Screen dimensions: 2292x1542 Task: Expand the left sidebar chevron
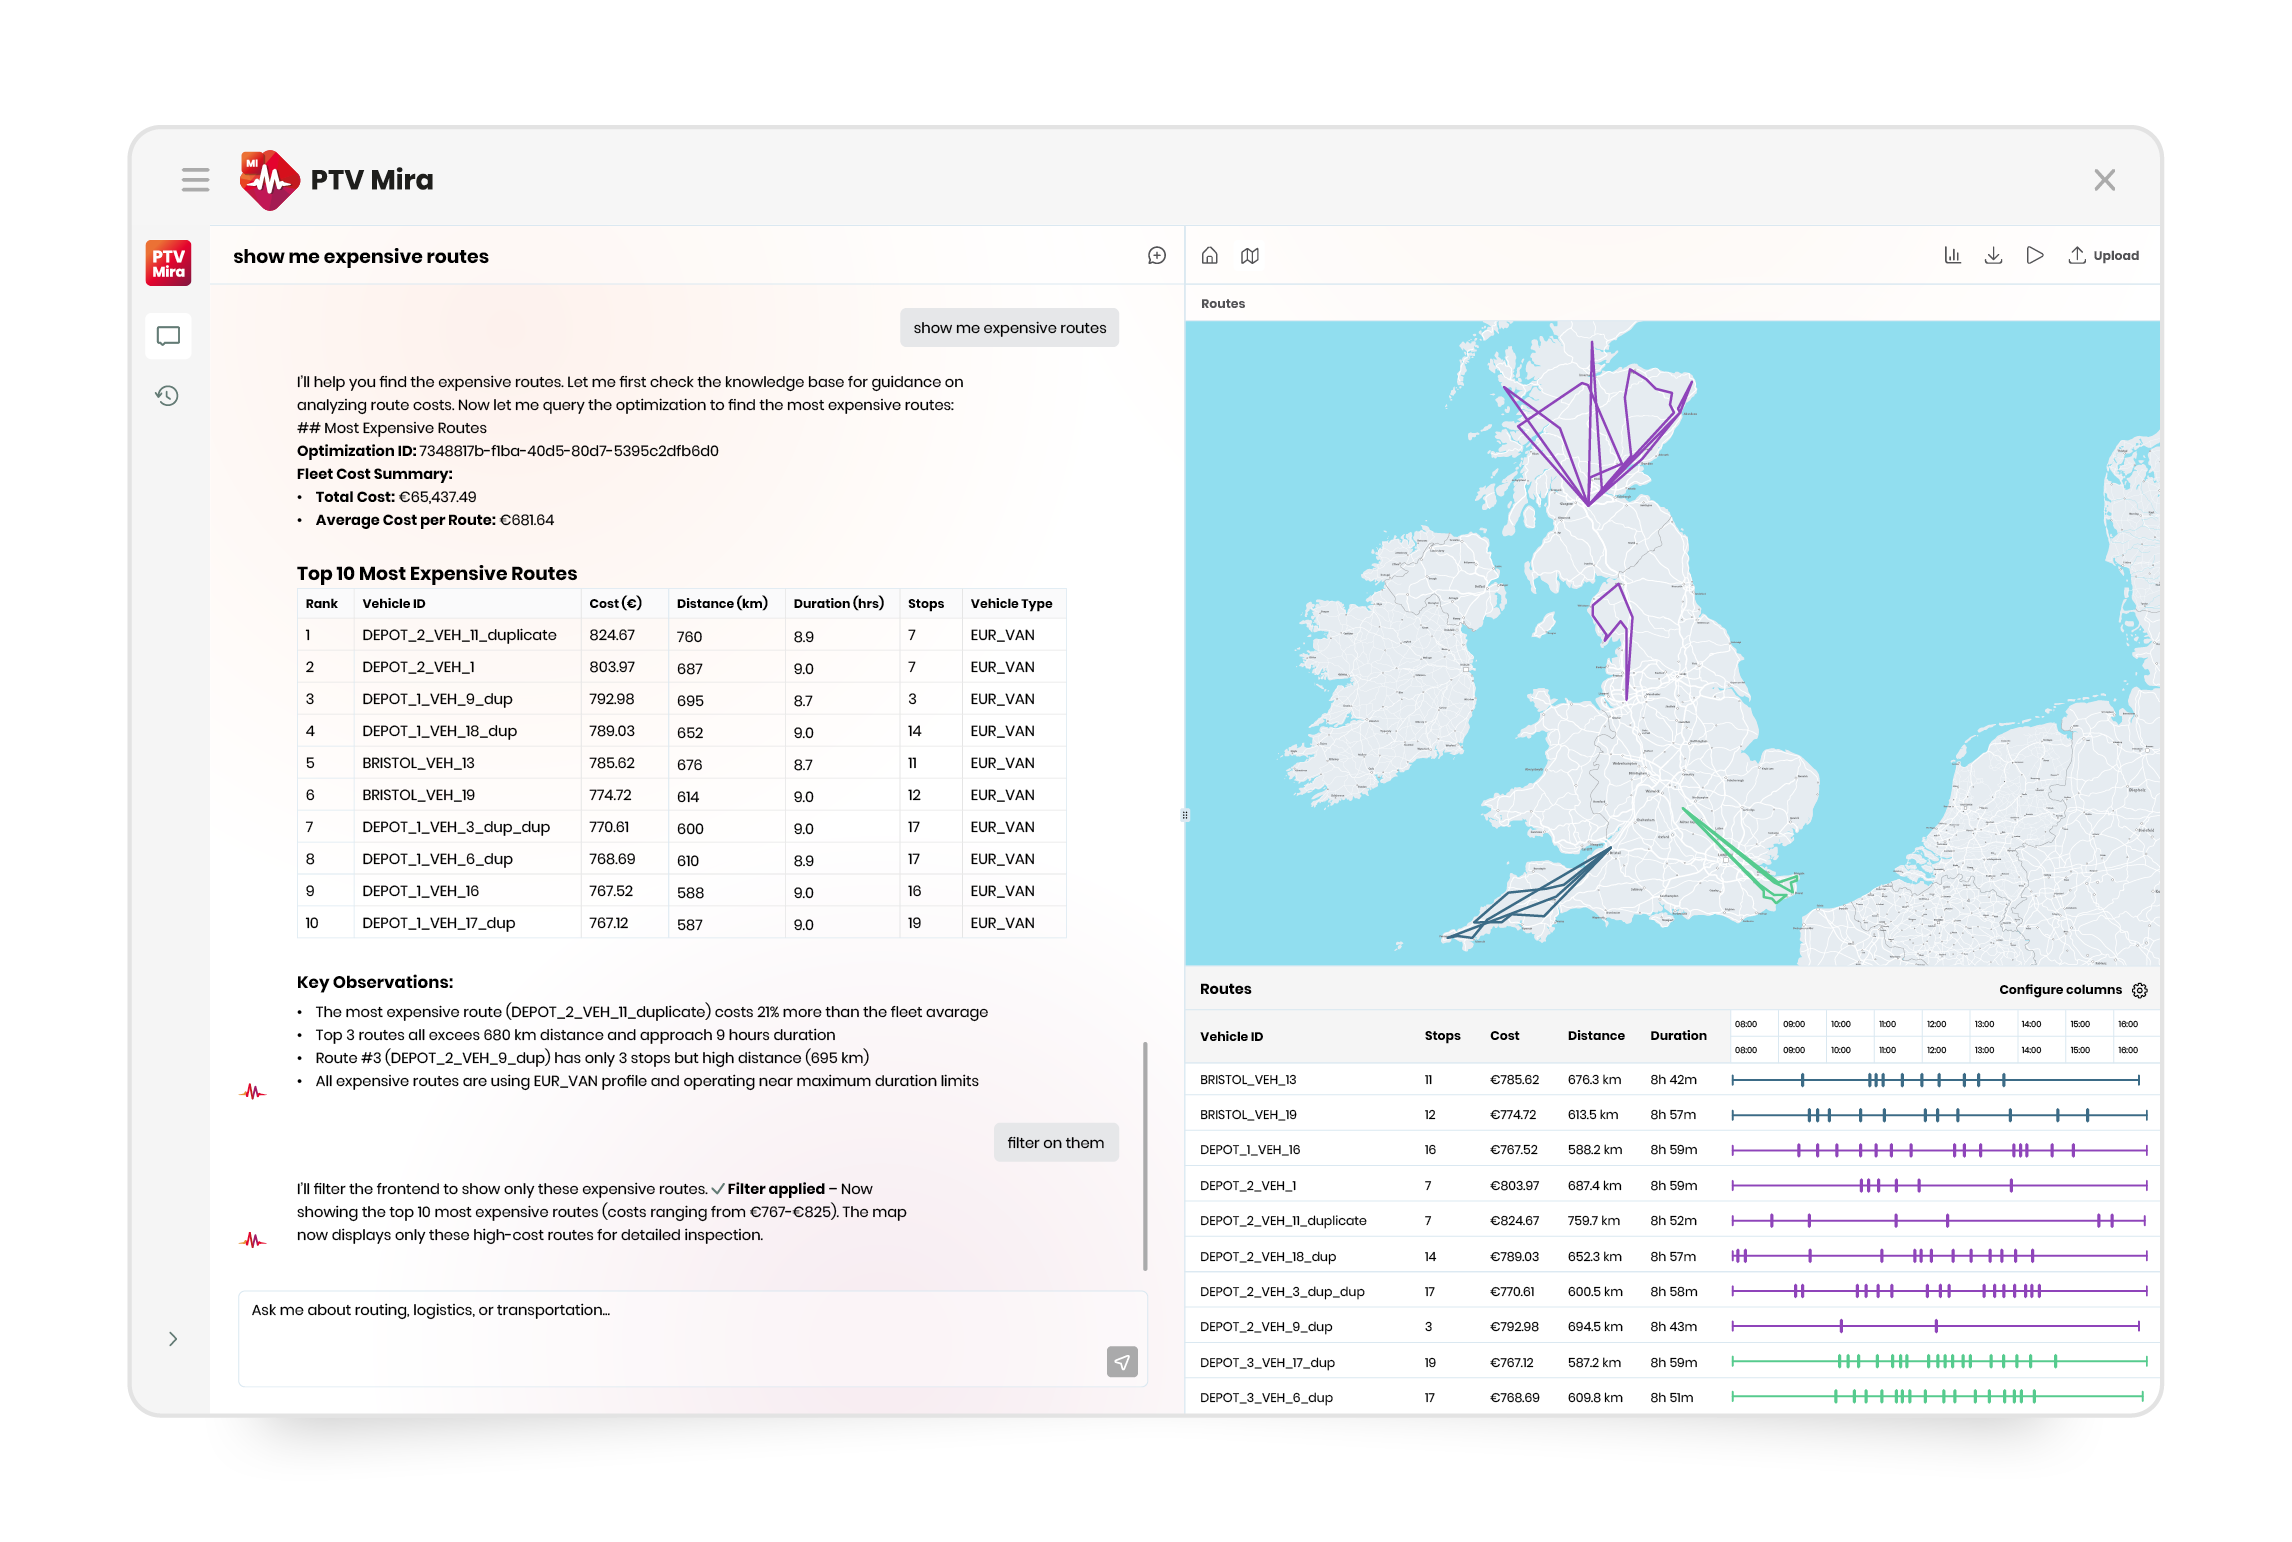[173, 1339]
